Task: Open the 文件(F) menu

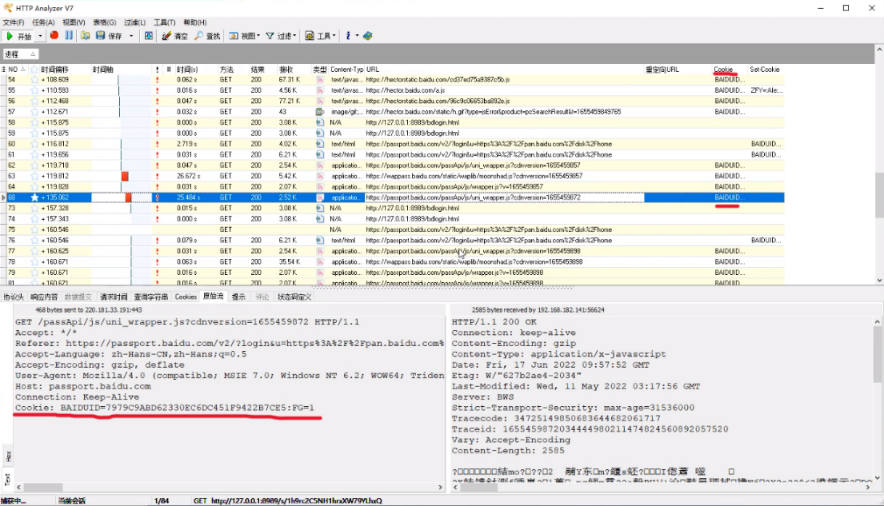Action: pyautogui.click(x=14, y=23)
